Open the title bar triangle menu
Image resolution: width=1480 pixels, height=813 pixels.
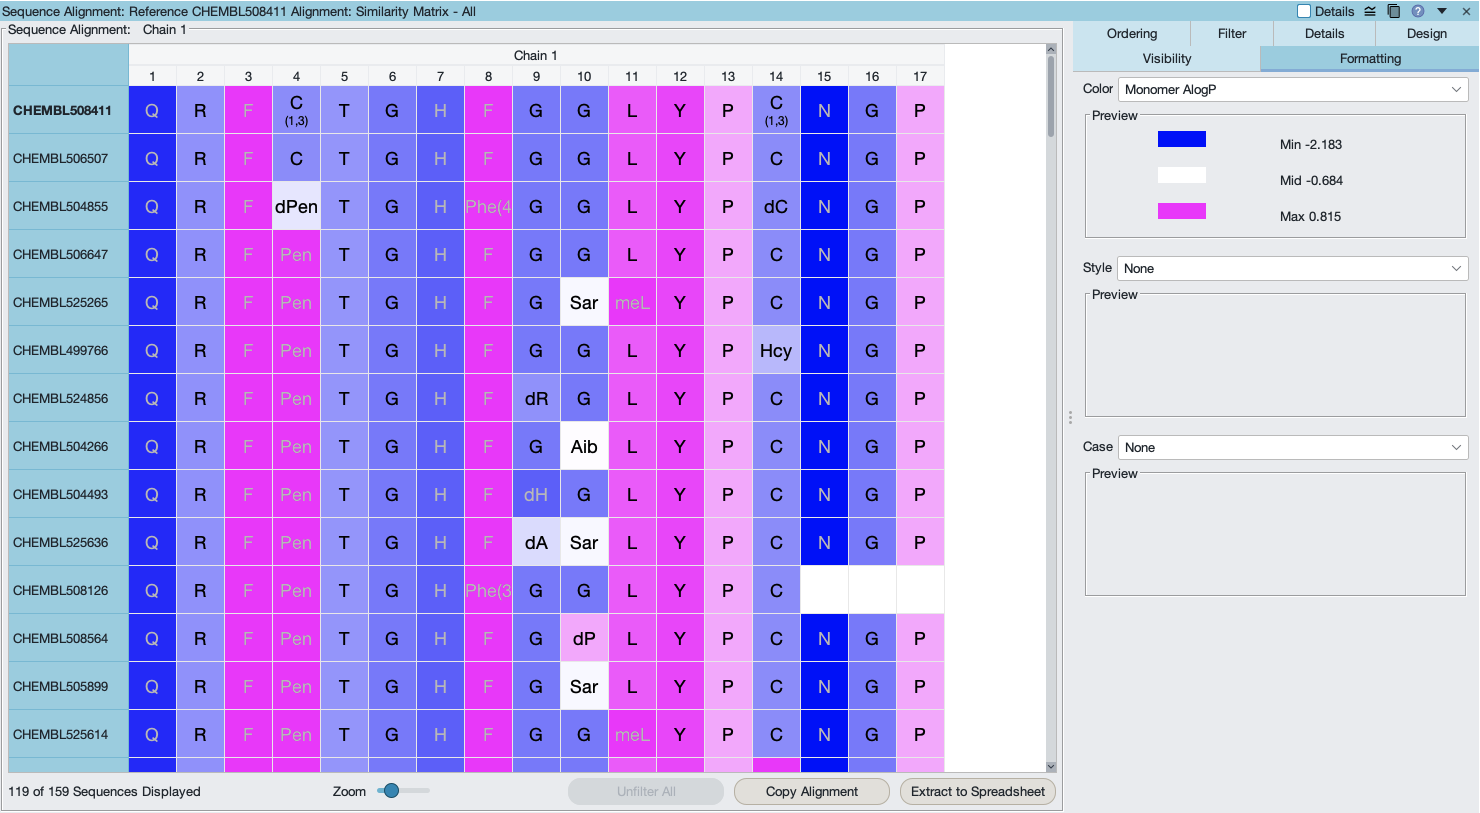click(1442, 11)
